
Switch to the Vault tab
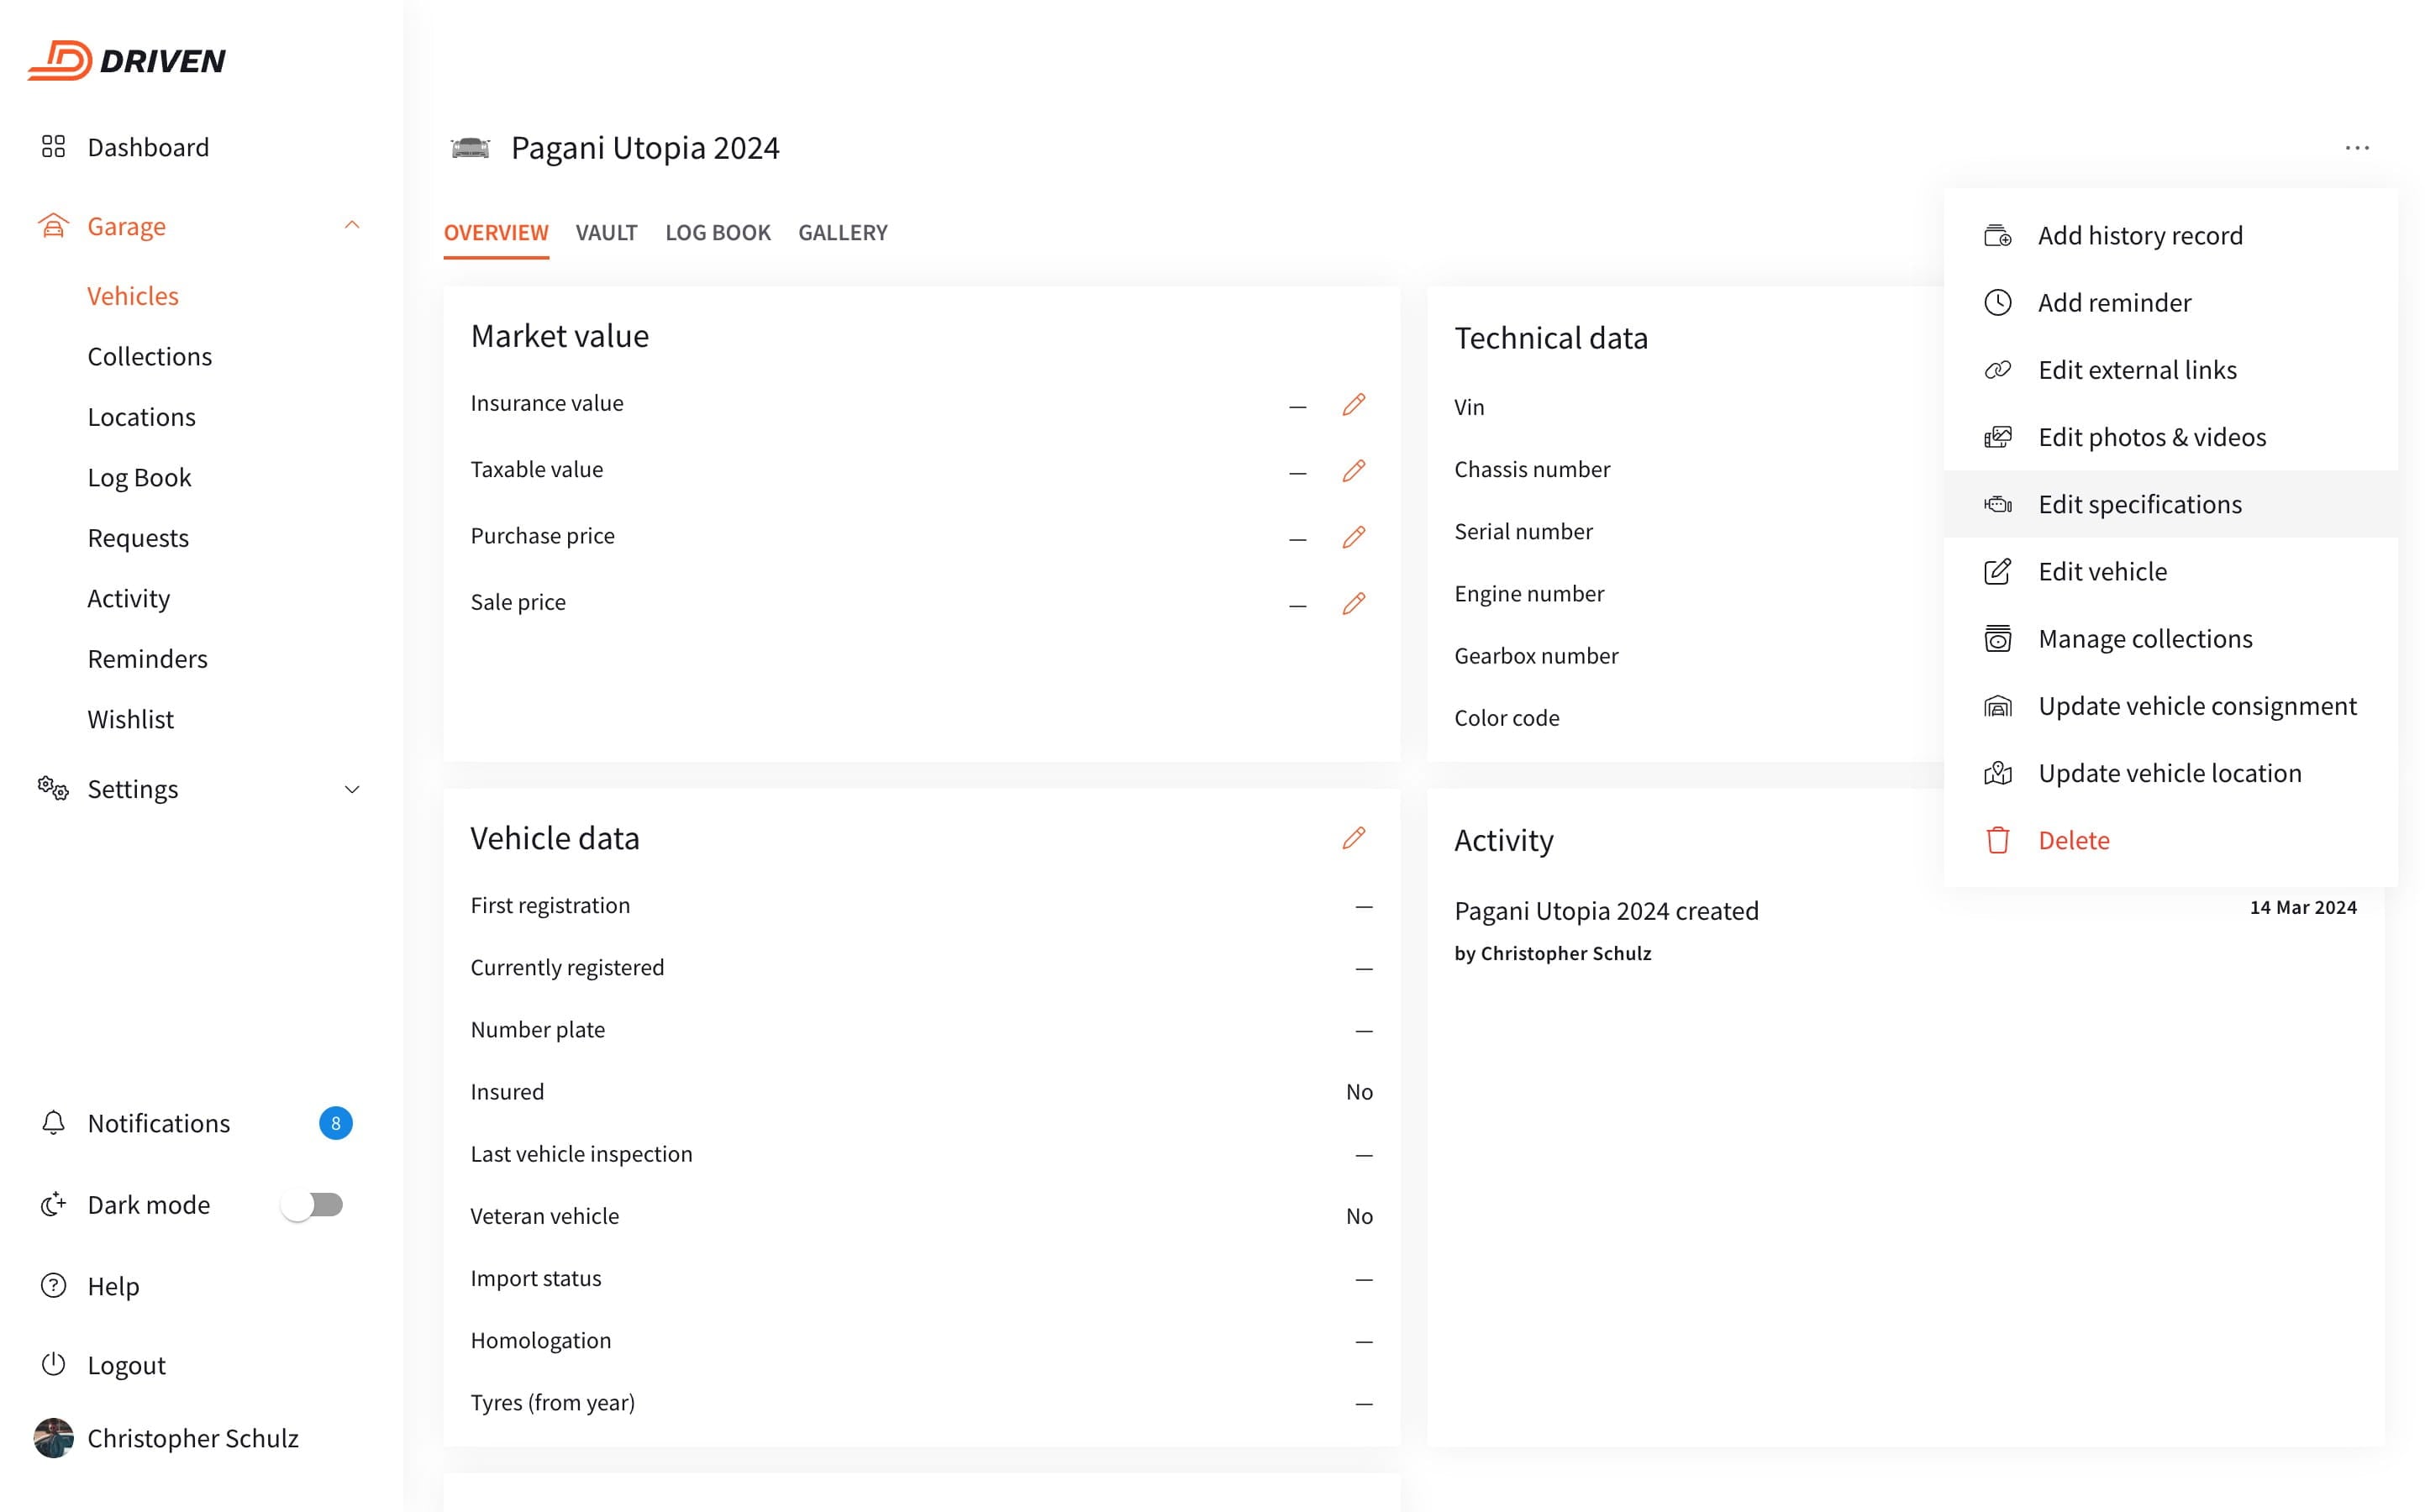tap(606, 233)
